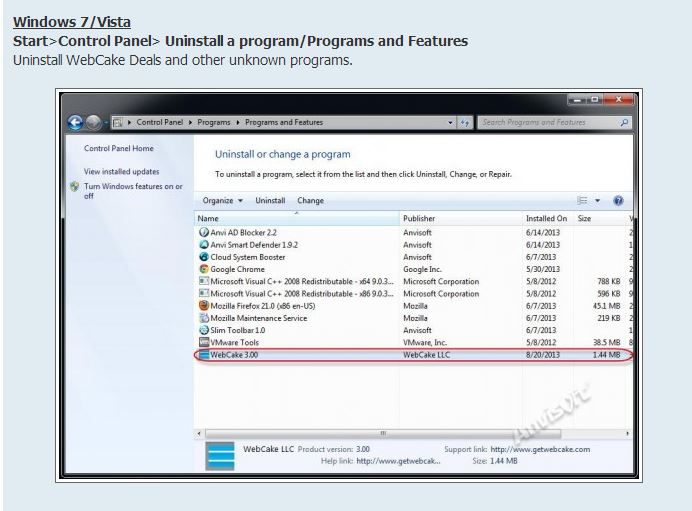Click the address bar folder icon
The image size is (692, 511).
pyautogui.click(x=117, y=123)
